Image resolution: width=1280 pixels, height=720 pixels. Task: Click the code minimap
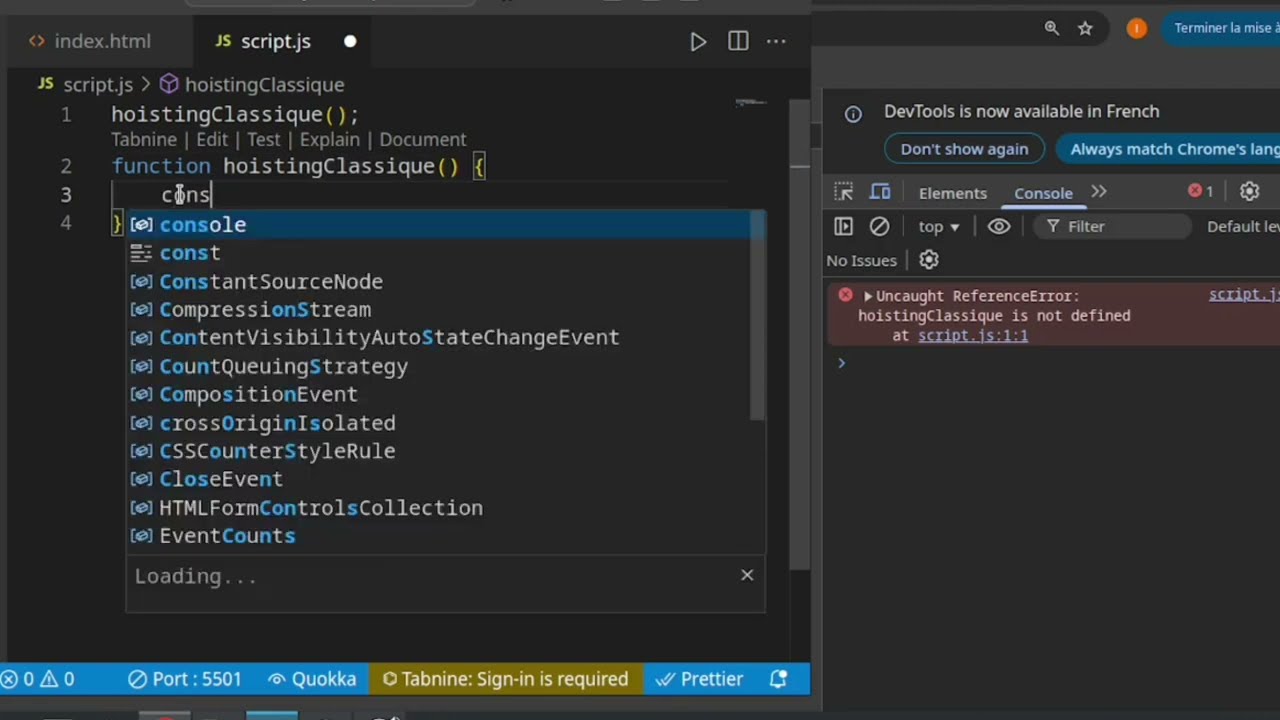tap(750, 102)
